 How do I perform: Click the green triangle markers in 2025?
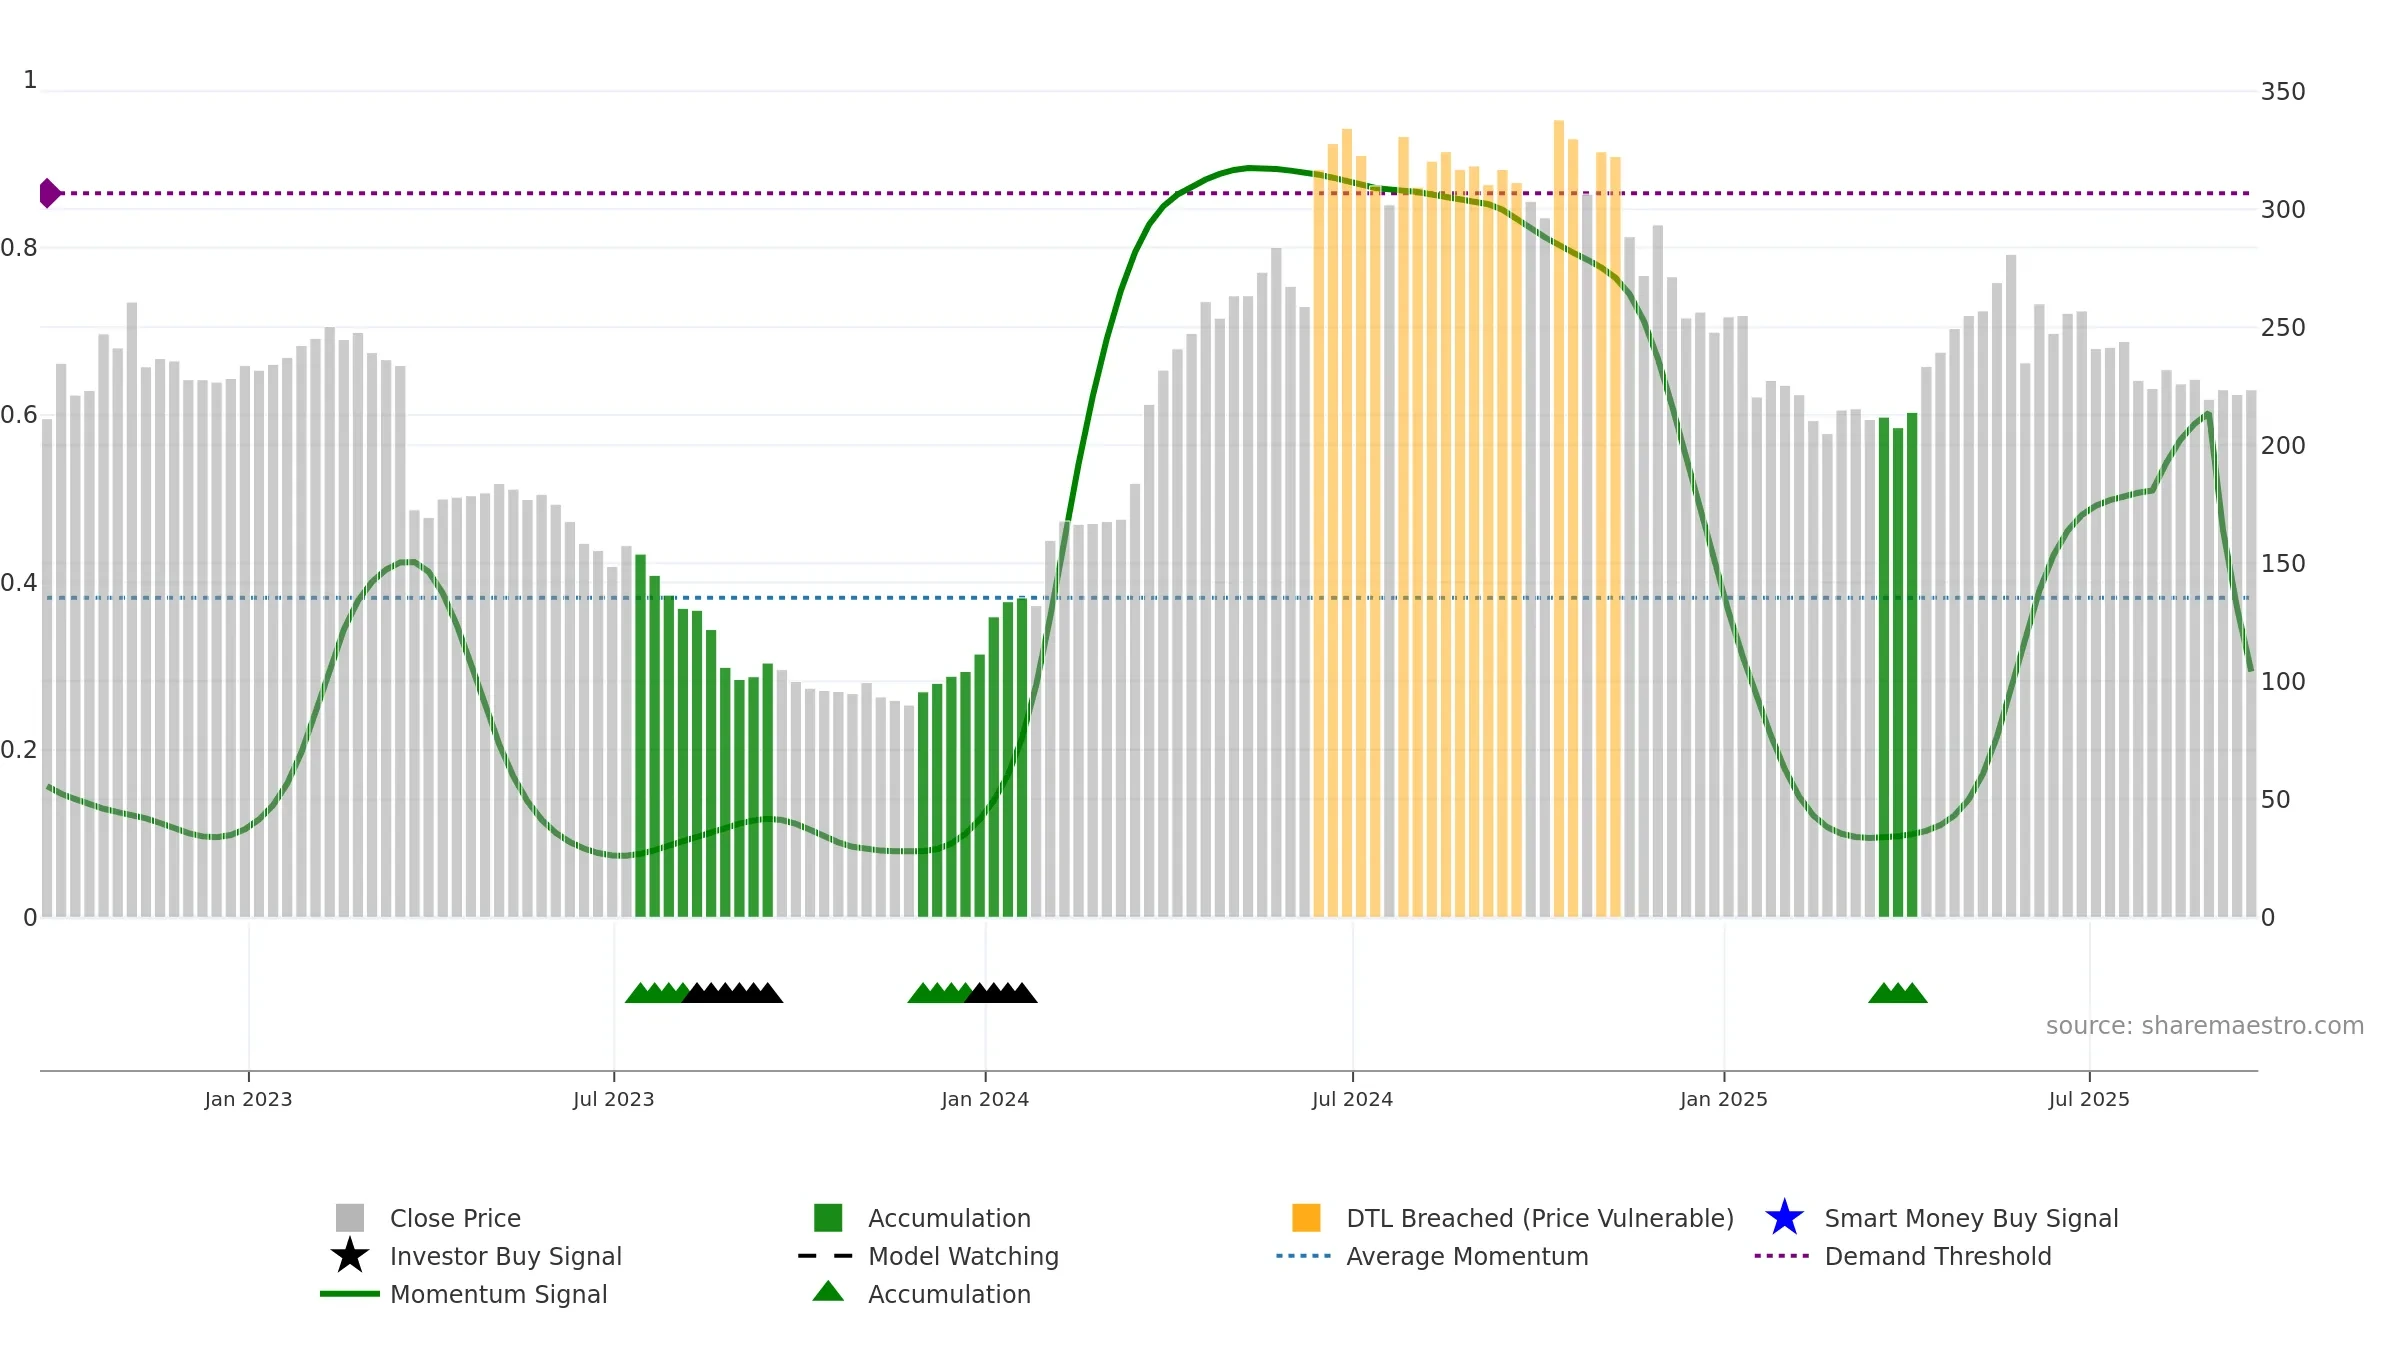[1898, 993]
